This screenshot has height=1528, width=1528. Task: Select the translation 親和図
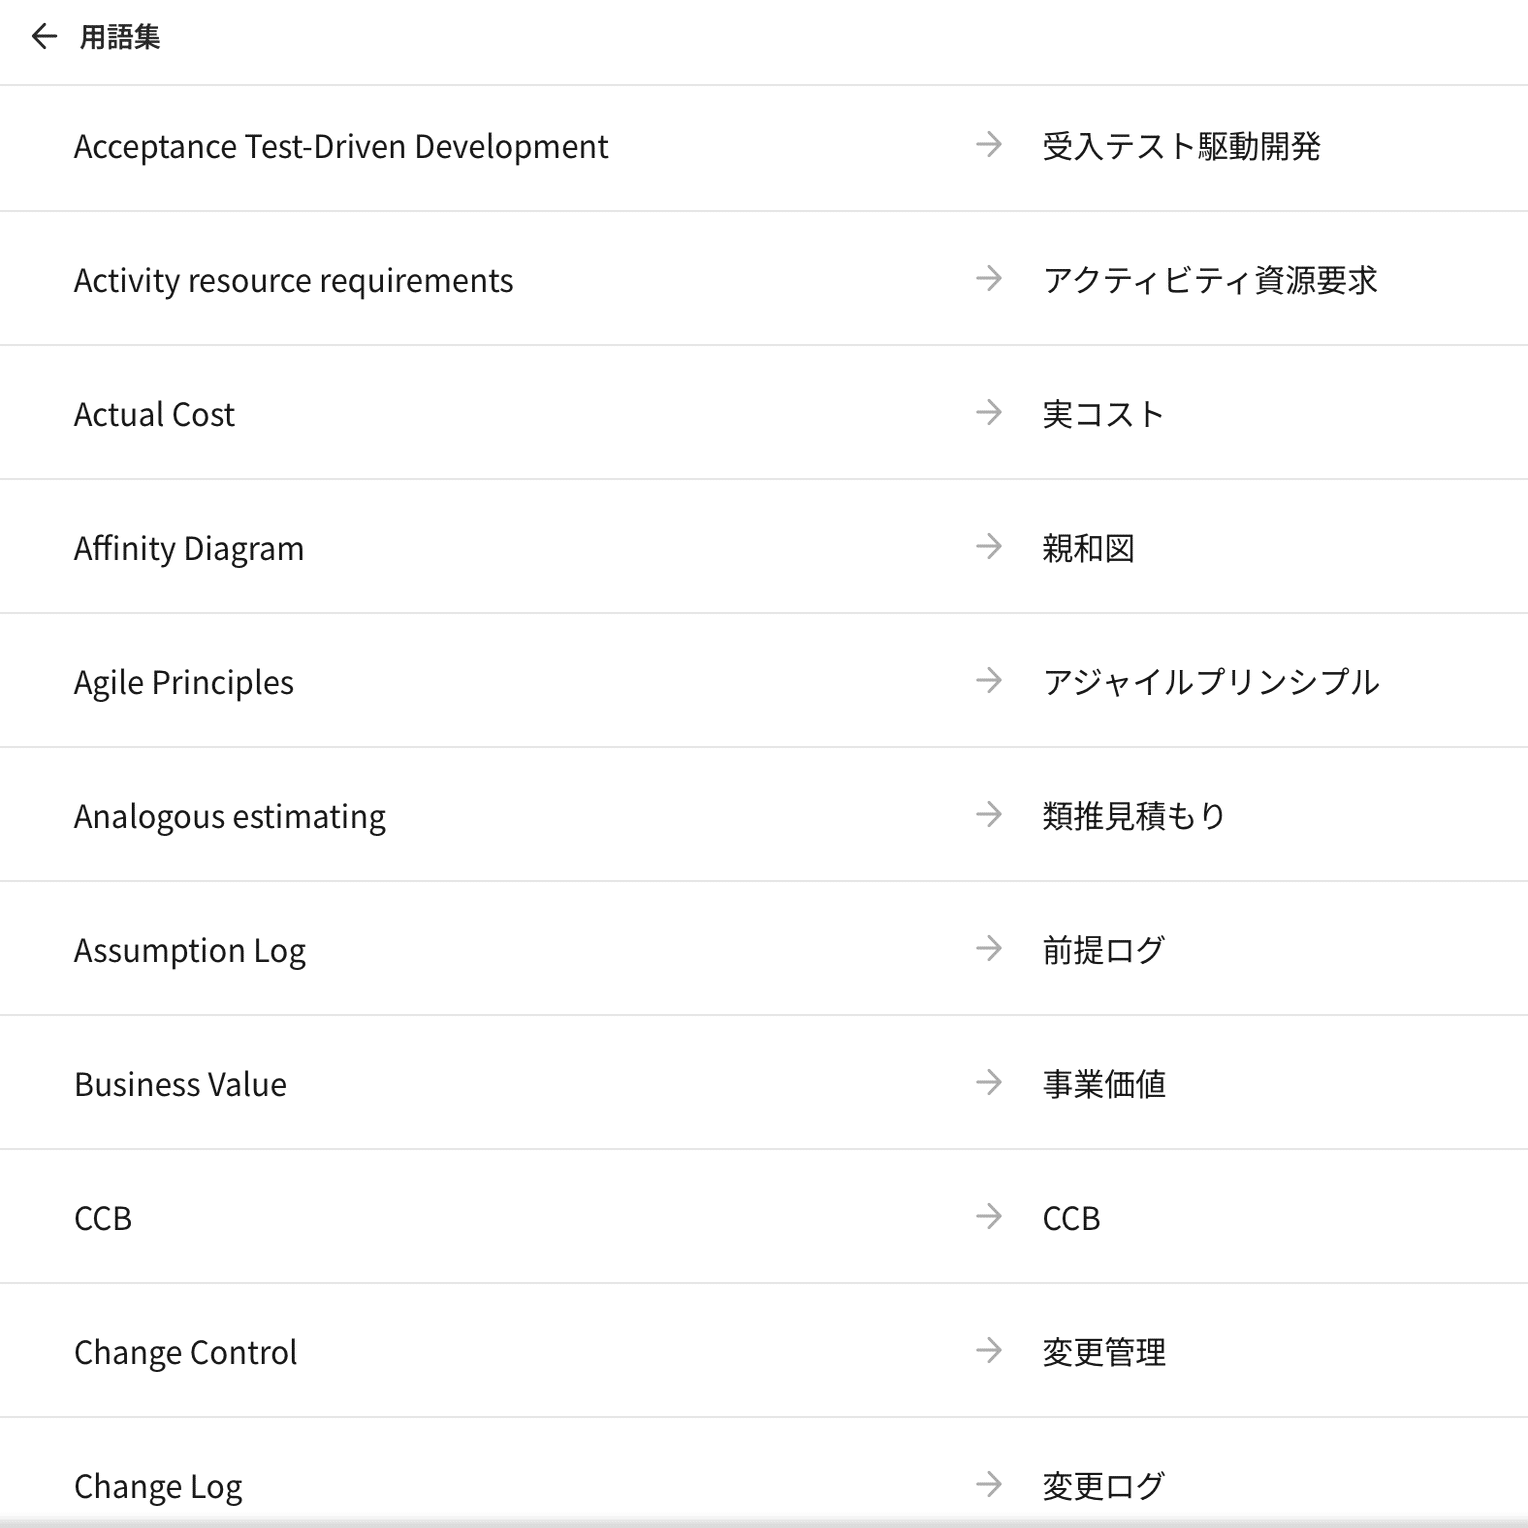pos(1088,548)
